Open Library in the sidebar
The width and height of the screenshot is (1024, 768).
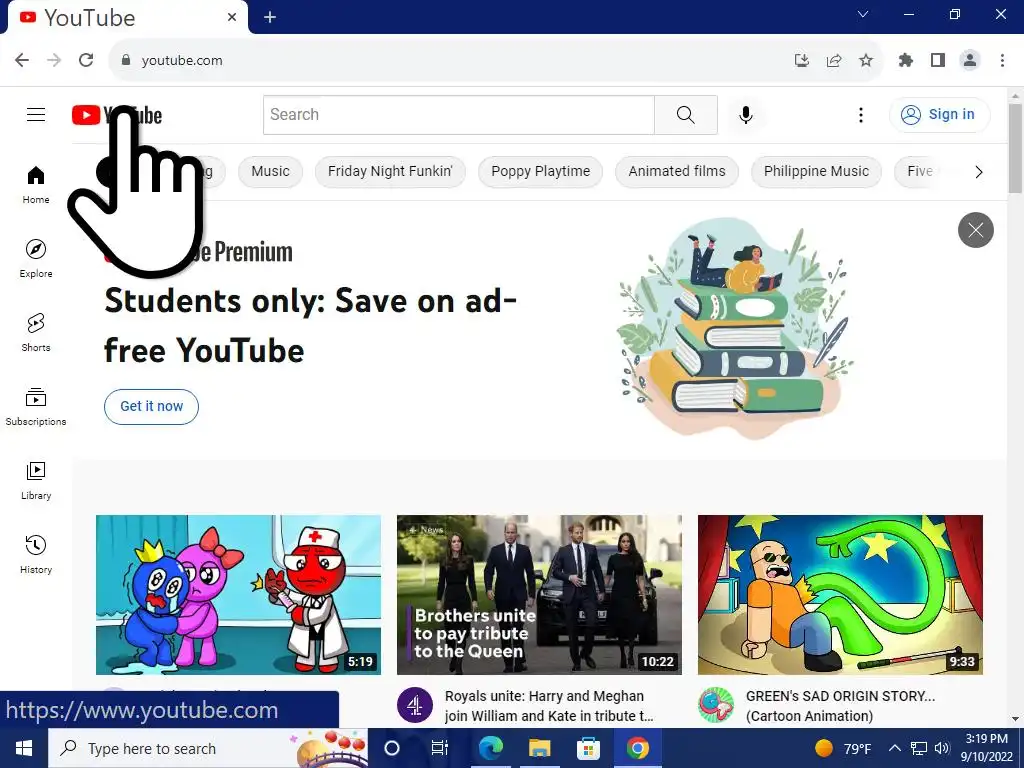(36, 480)
